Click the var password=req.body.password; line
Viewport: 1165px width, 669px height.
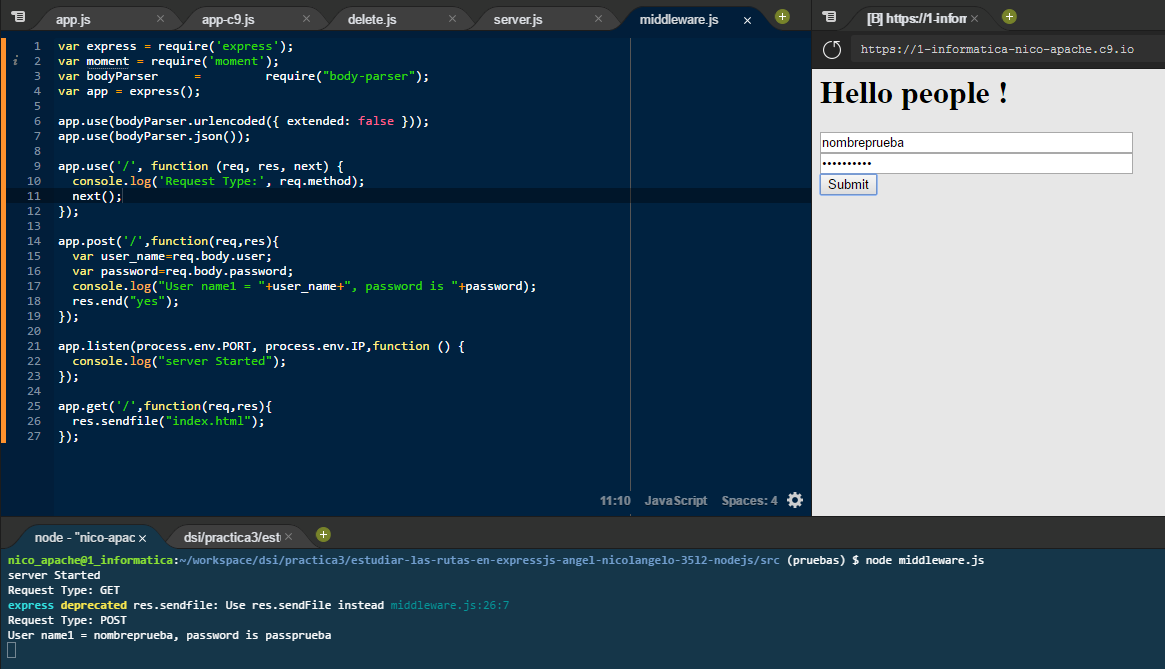tap(183, 271)
